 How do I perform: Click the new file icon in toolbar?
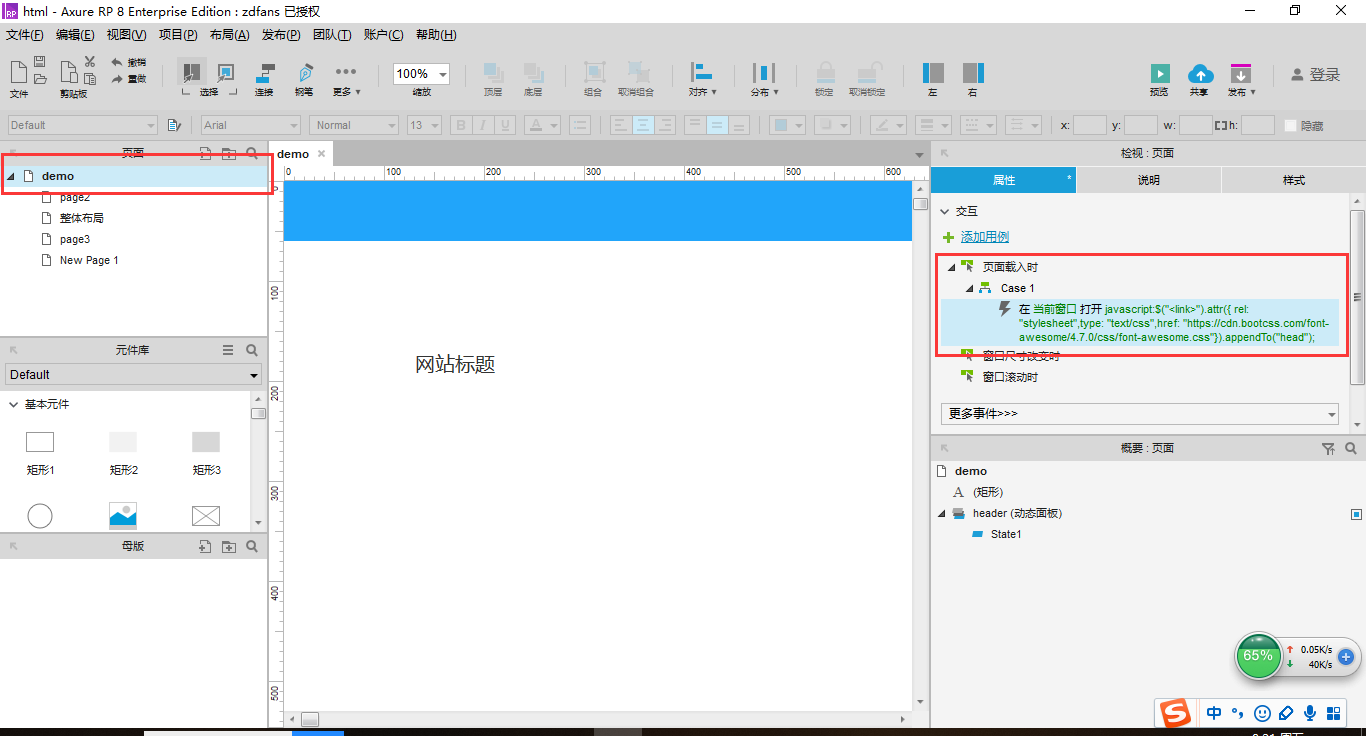point(19,71)
